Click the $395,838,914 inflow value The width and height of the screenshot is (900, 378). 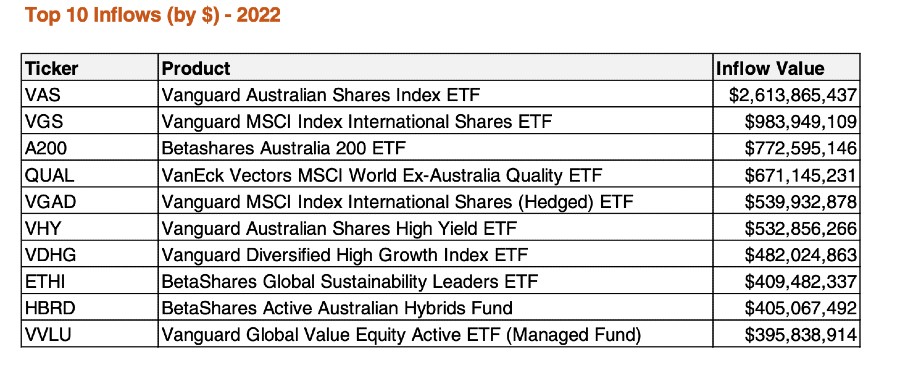786,334
